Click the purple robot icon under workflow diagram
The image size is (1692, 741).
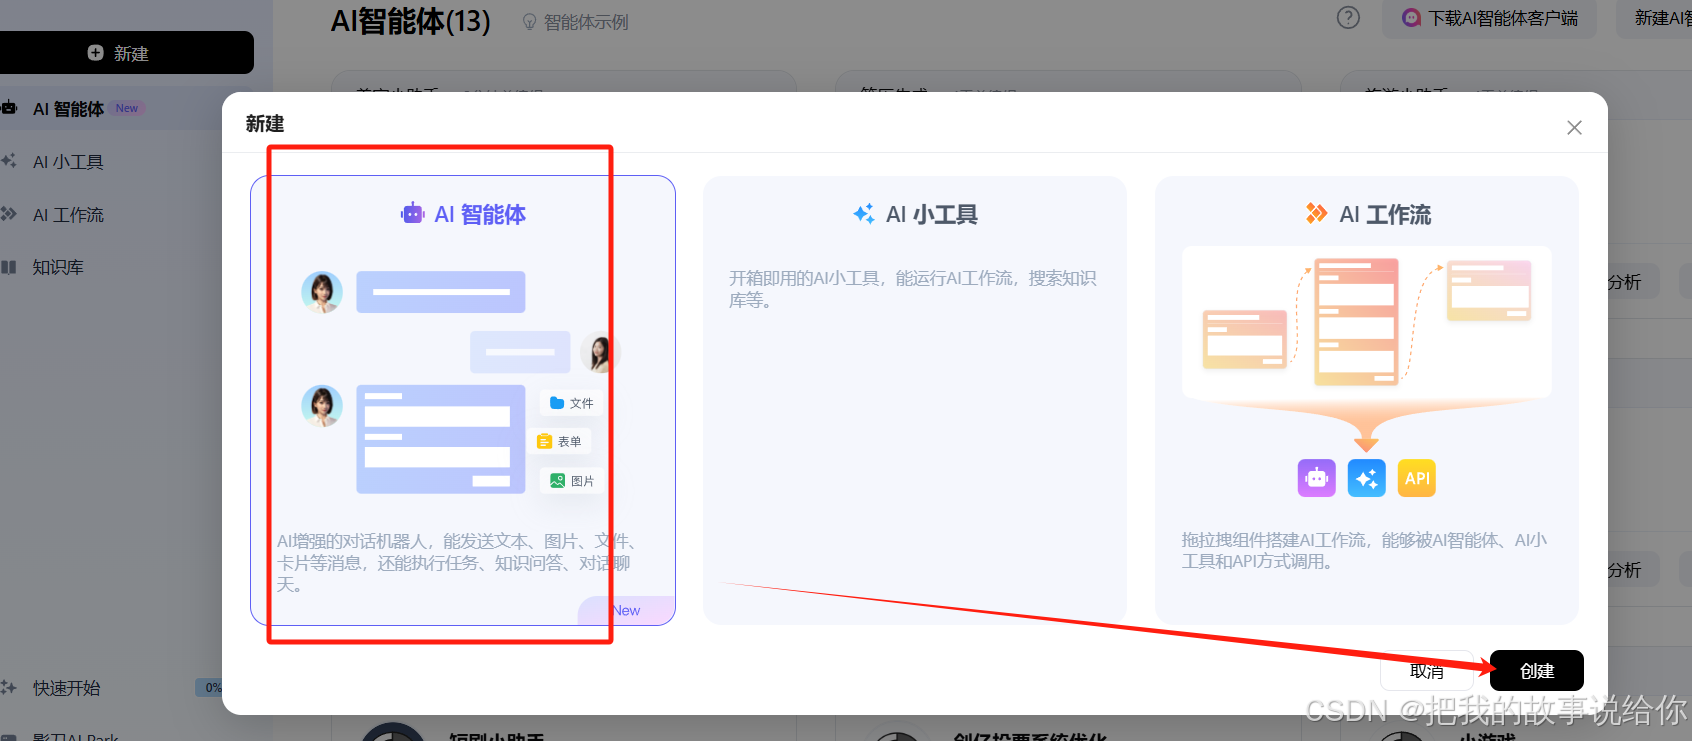(x=1317, y=478)
